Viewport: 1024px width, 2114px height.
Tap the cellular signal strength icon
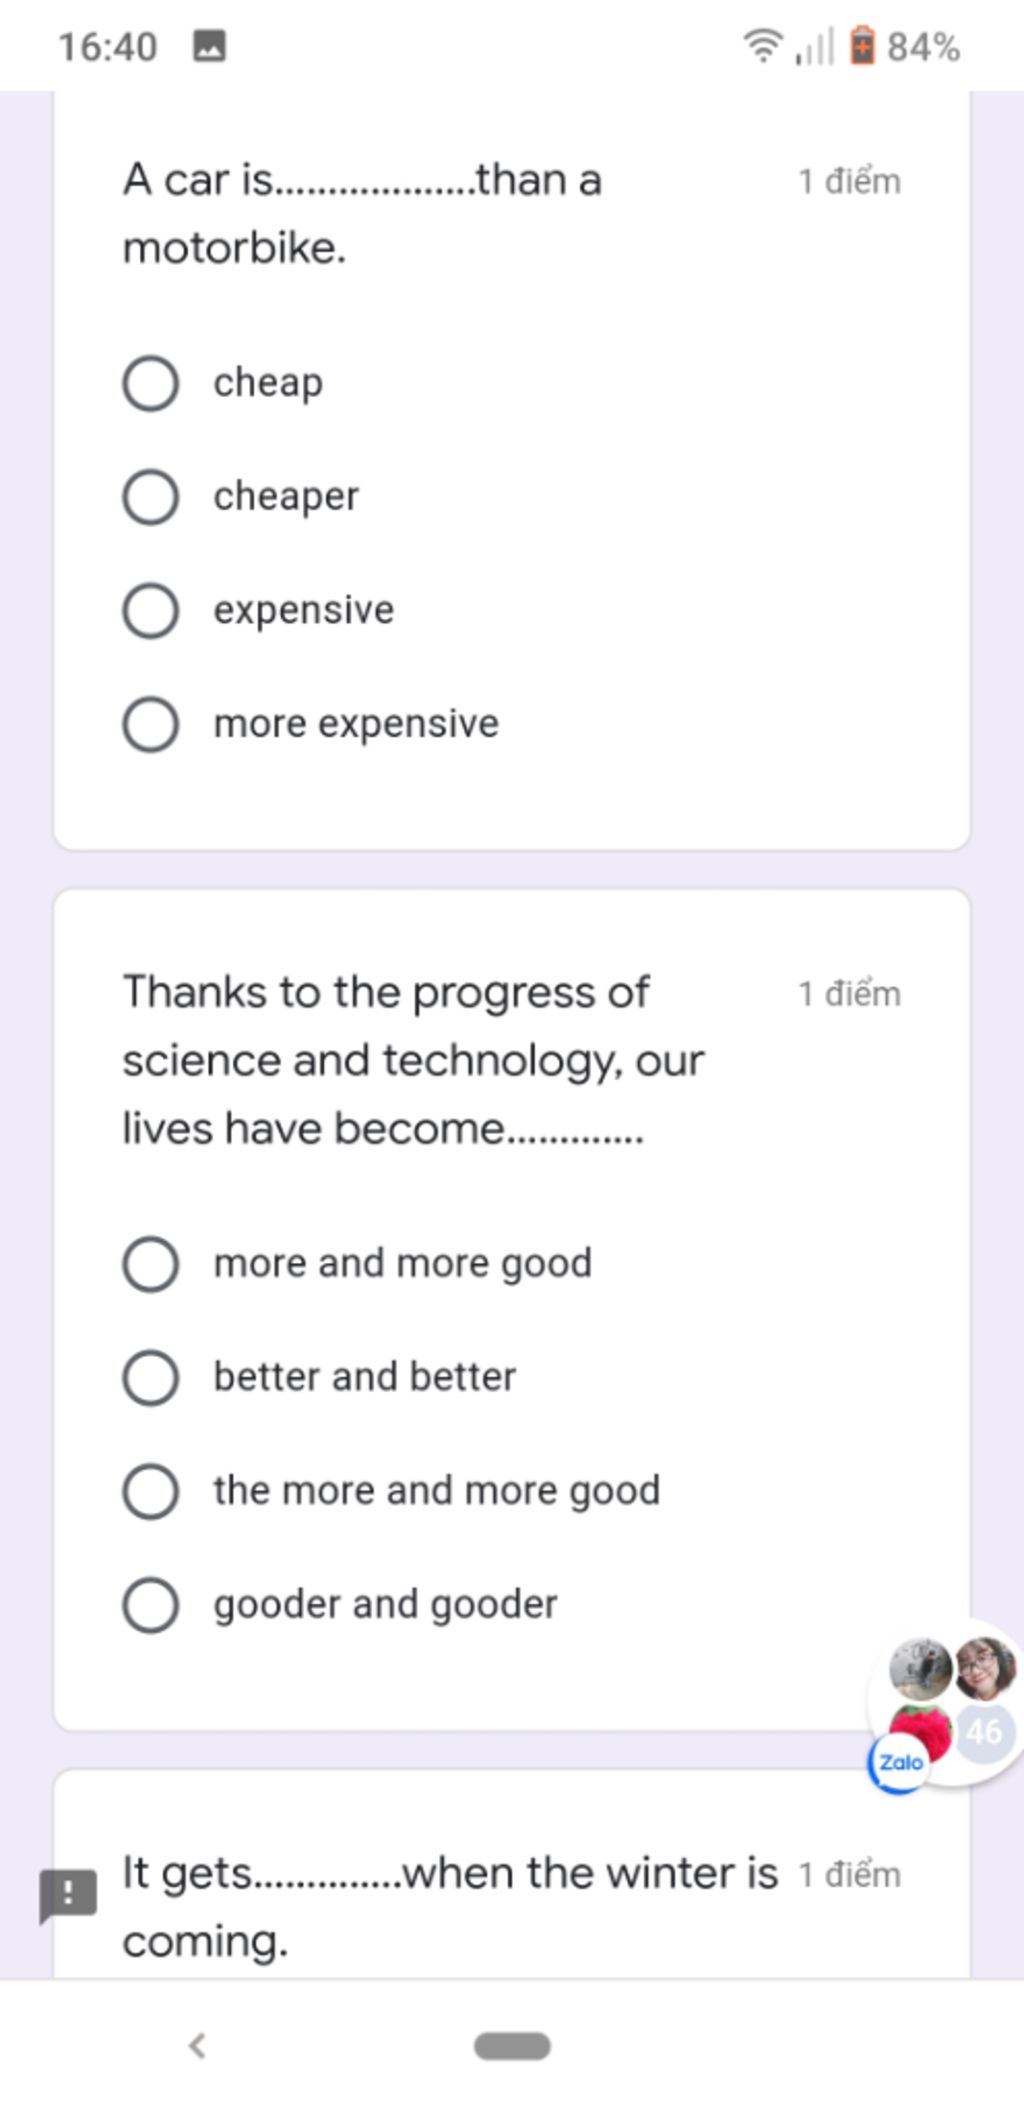tap(814, 47)
